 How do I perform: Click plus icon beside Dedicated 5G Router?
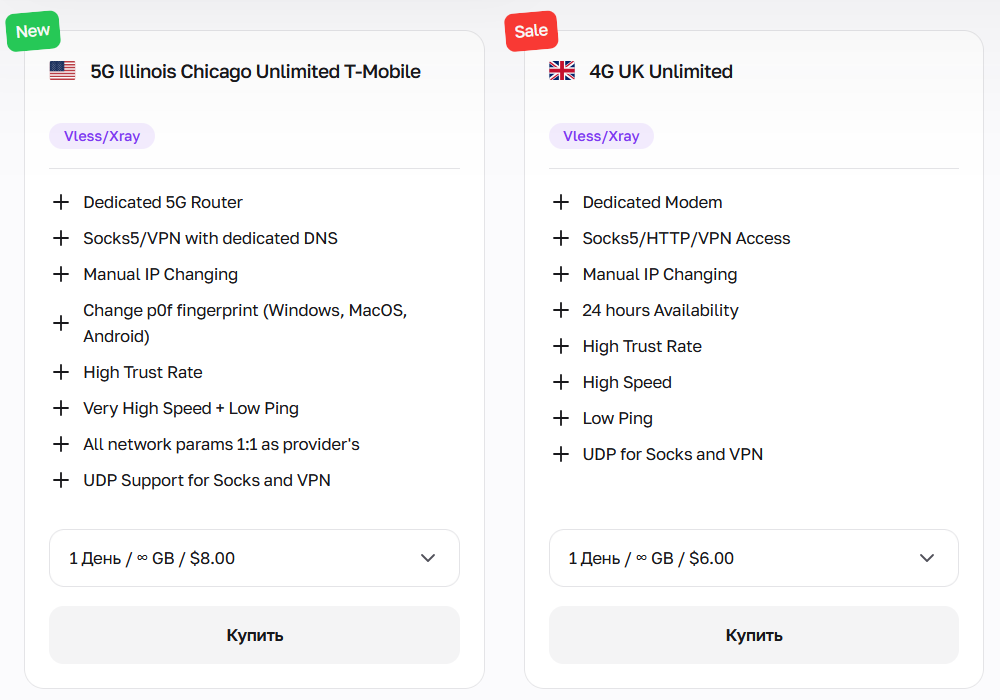point(61,202)
